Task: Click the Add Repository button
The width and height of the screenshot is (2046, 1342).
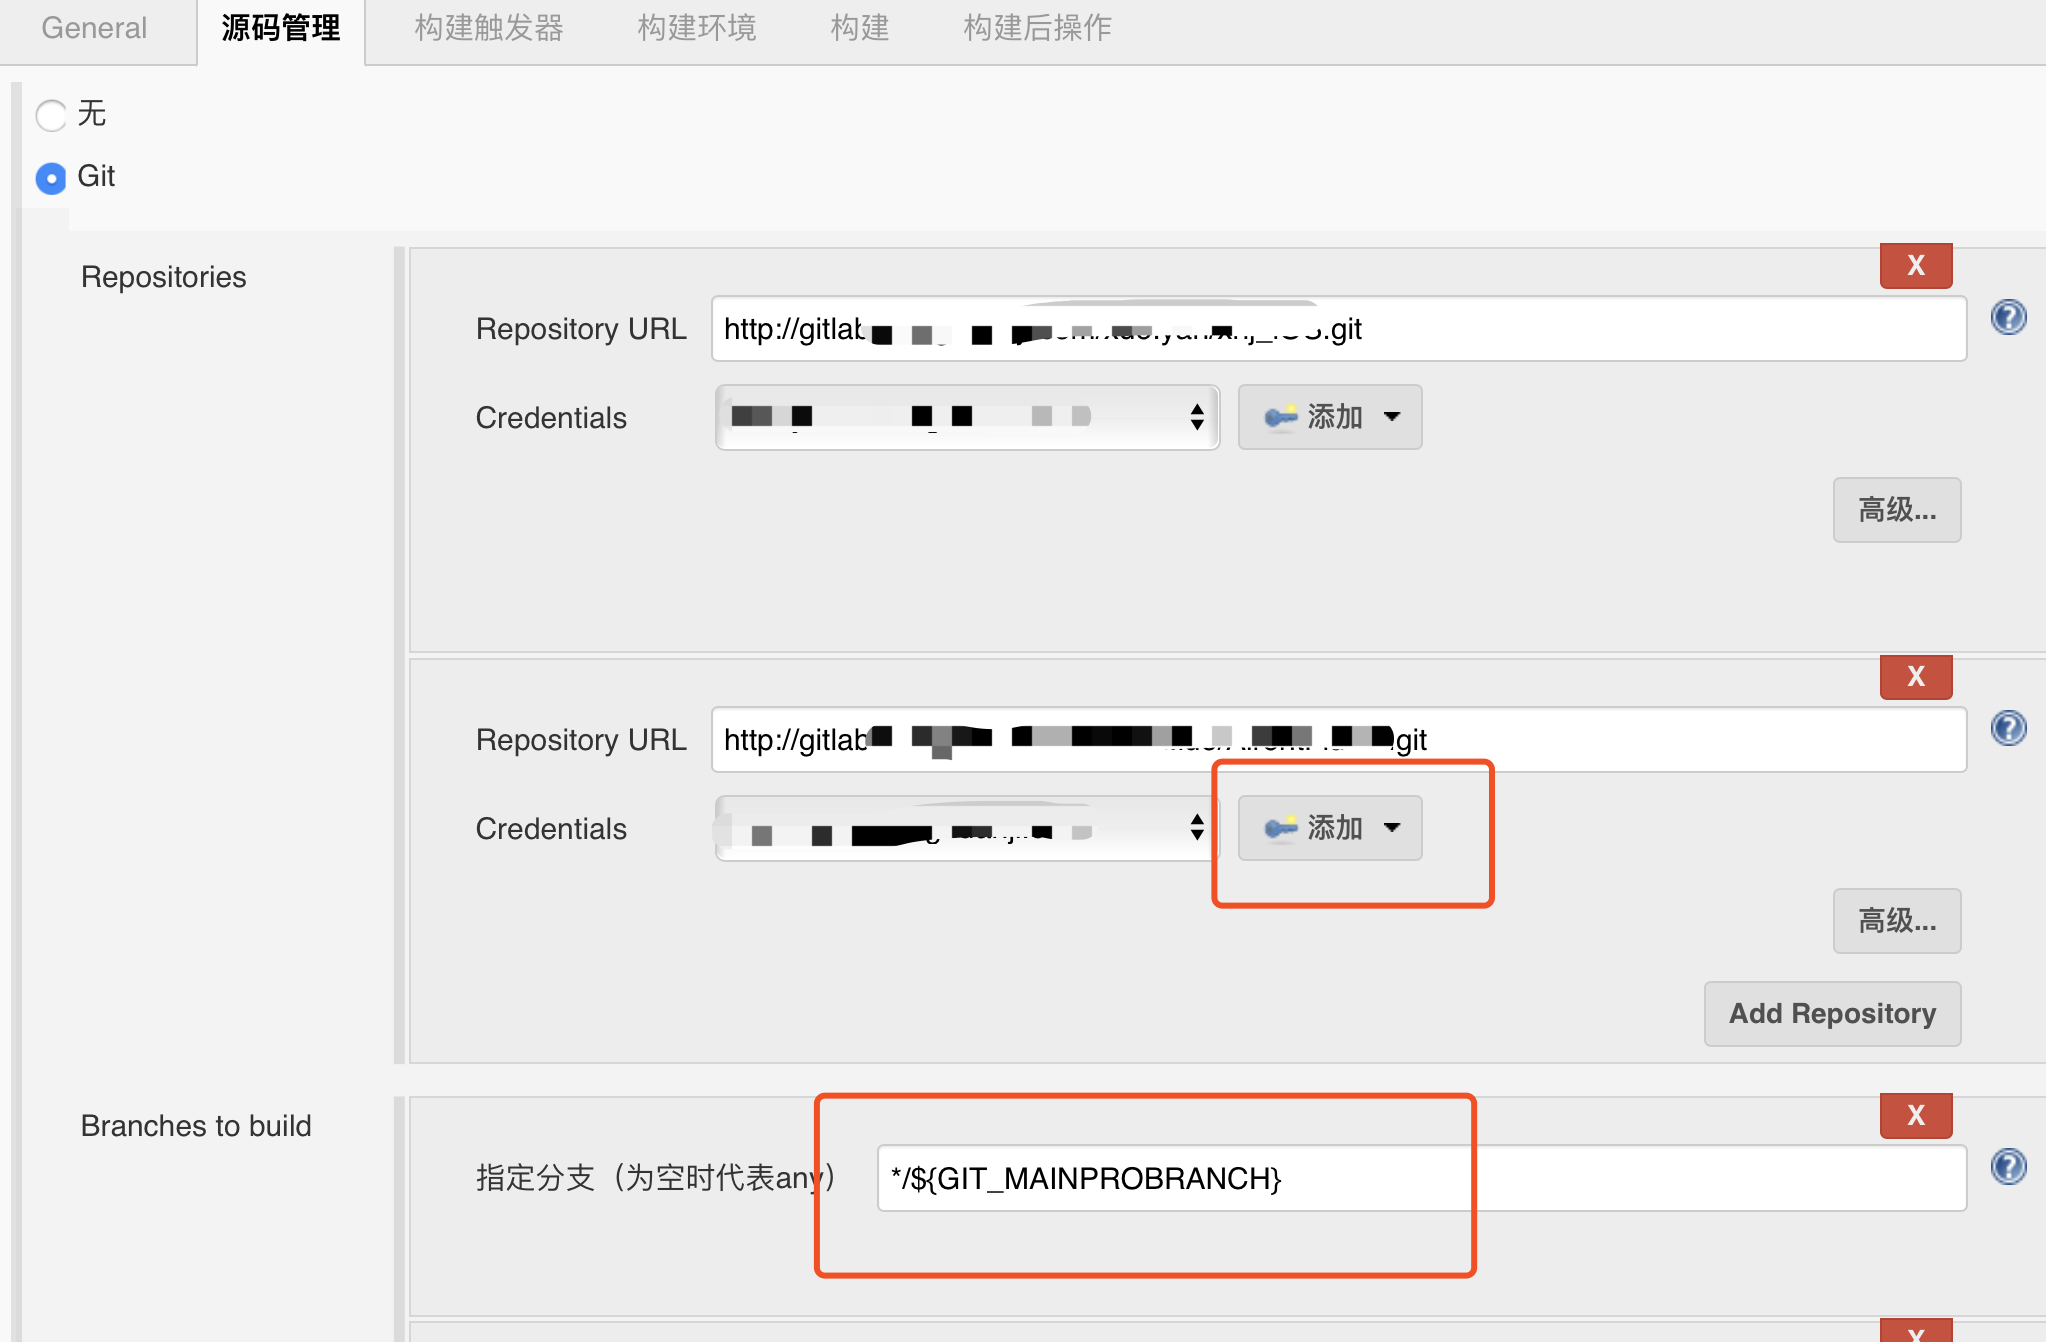Action: click(1831, 1014)
